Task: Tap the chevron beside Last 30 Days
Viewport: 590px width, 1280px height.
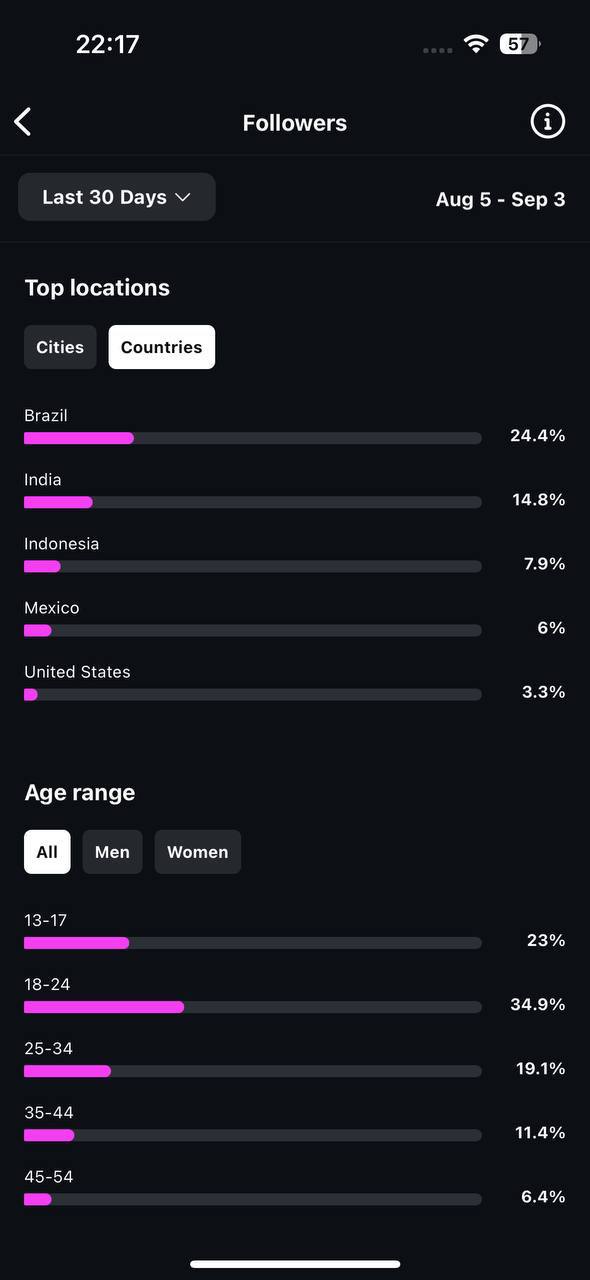Action: [x=182, y=197]
